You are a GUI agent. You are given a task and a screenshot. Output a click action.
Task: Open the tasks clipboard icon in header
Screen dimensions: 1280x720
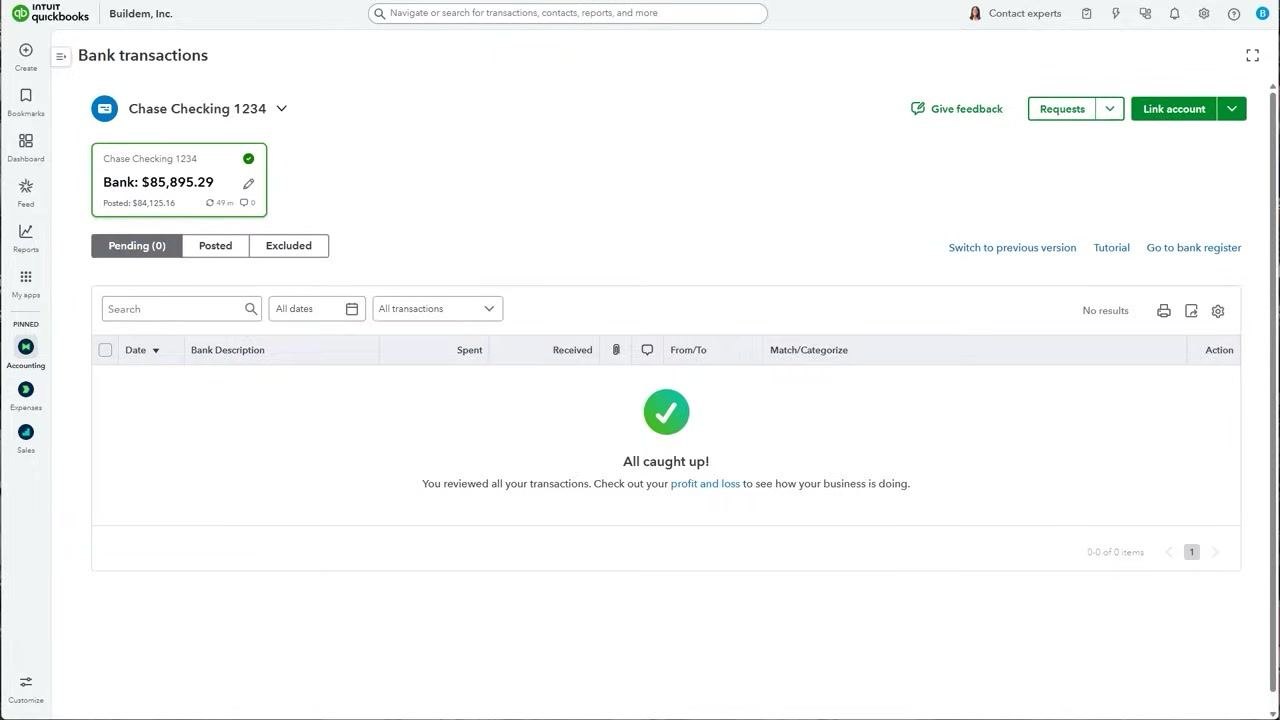click(1086, 14)
